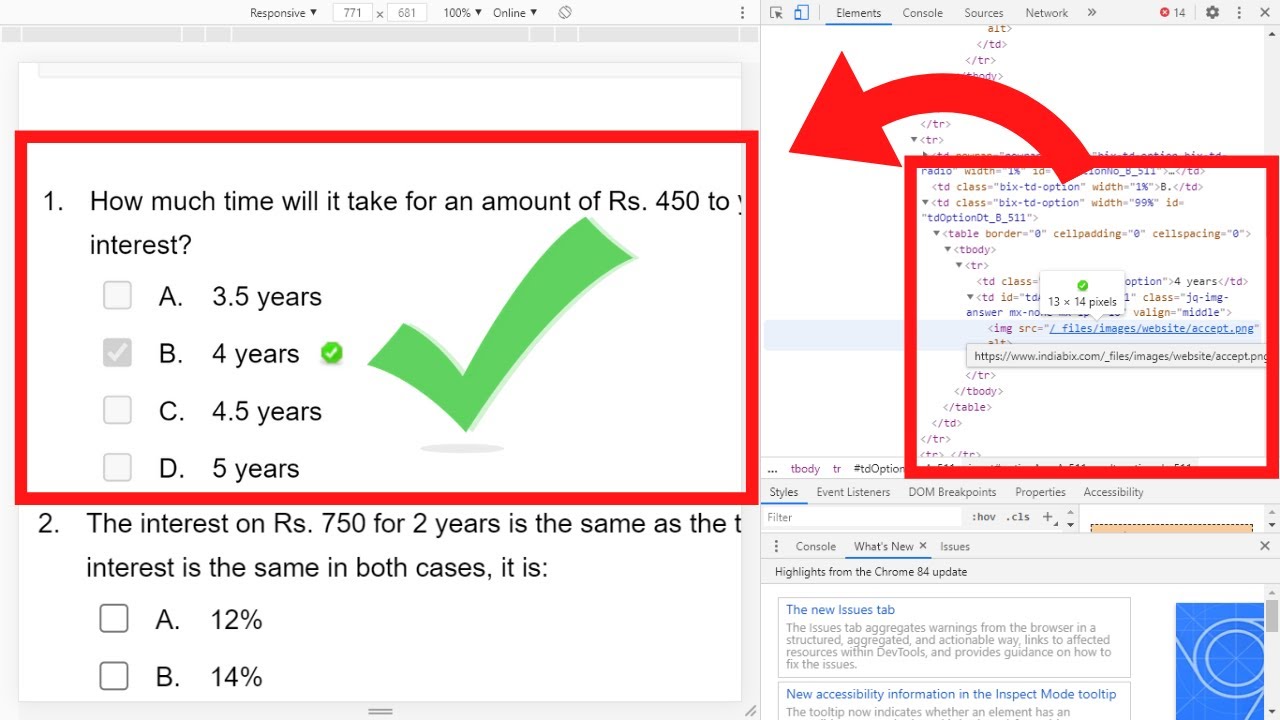
Task: Click the viewport height field showing 681
Action: coord(407,13)
